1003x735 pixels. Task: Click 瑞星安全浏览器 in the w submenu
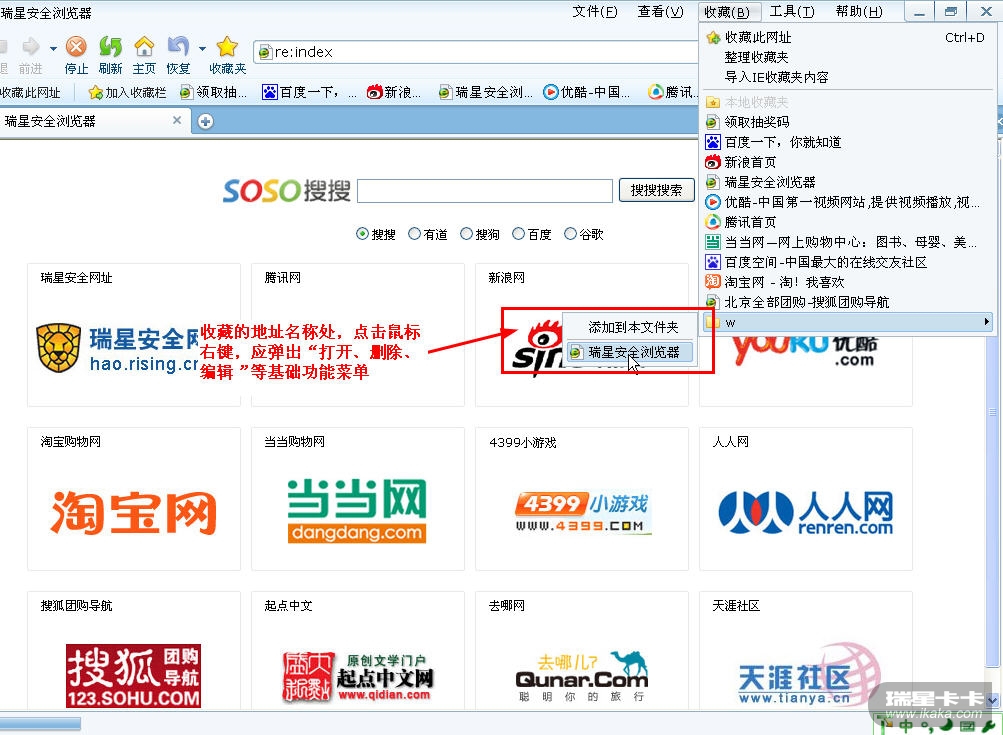630,352
